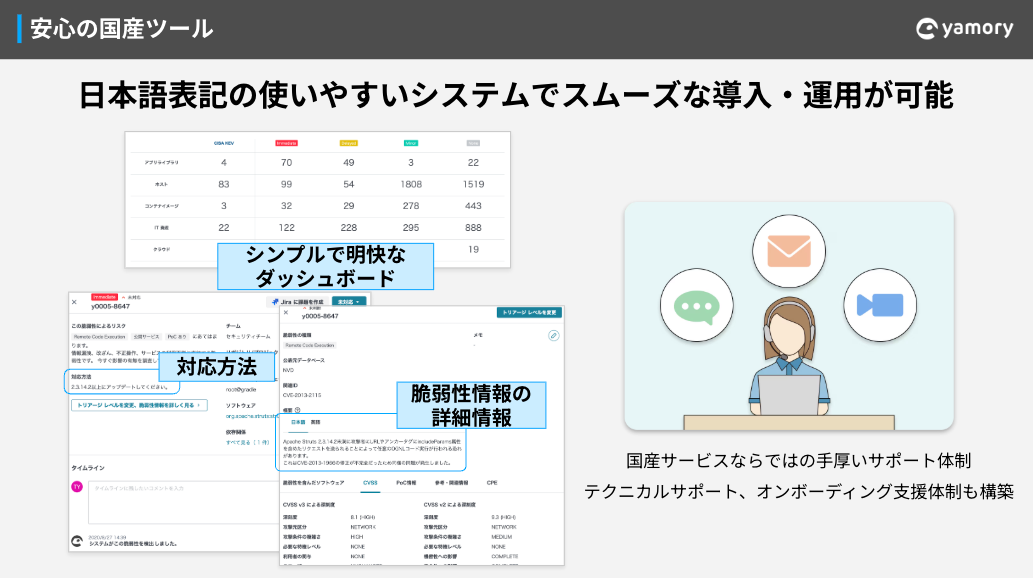Click the memo edit pencil icon
Image resolution: width=1033 pixels, height=578 pixels.
[x=553, y=335]
